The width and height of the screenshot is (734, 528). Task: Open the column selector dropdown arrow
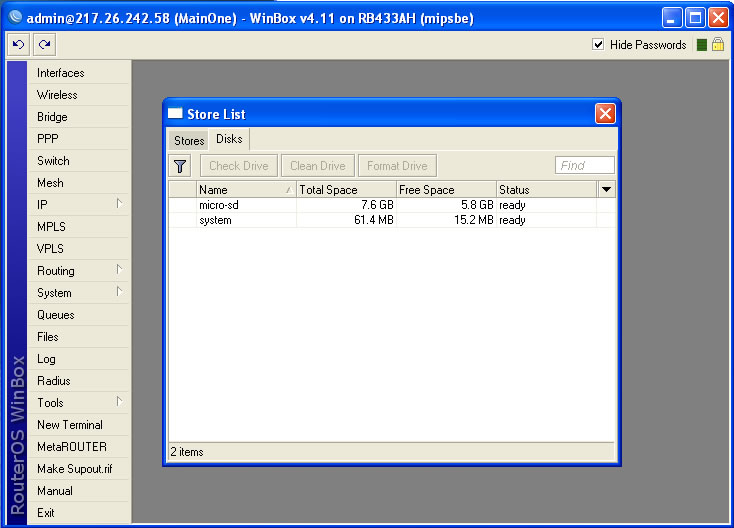(606, 190)
